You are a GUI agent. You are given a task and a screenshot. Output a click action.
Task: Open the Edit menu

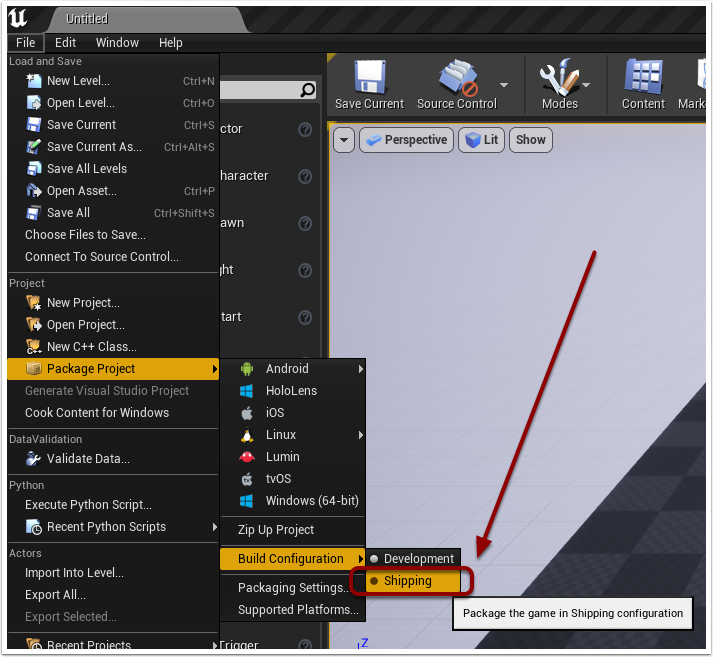(65, 43)
